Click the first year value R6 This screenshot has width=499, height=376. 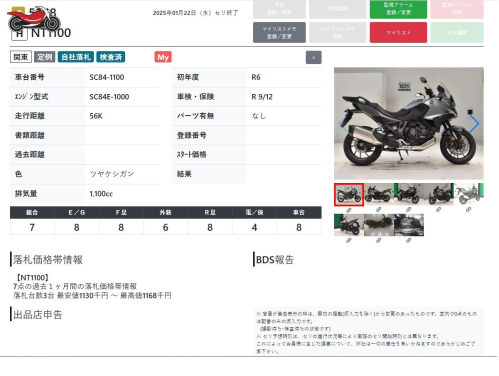click(x=256, y=77)
